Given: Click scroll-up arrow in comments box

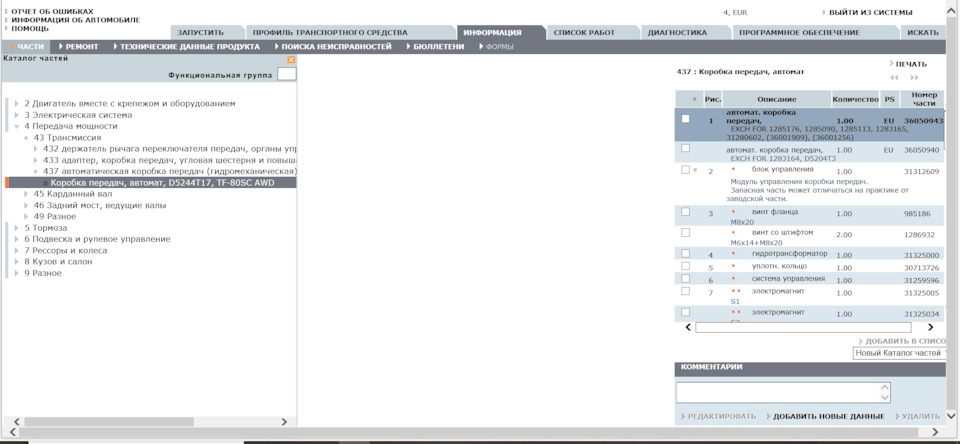Looking at the screenshot, I should tap(884, 388).
